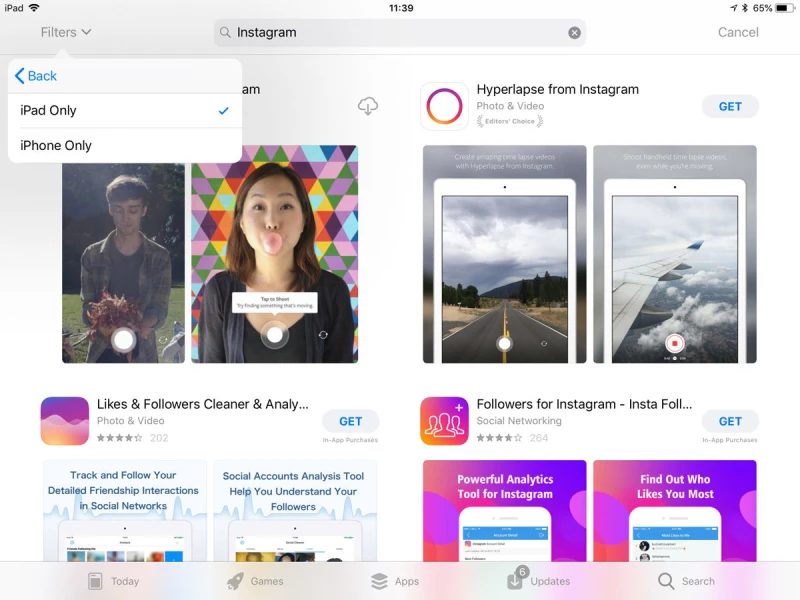Go Back in the filter menu
The width and height of the screenshot is (800, 600).
pyautogui.click(x=36, y=76)
